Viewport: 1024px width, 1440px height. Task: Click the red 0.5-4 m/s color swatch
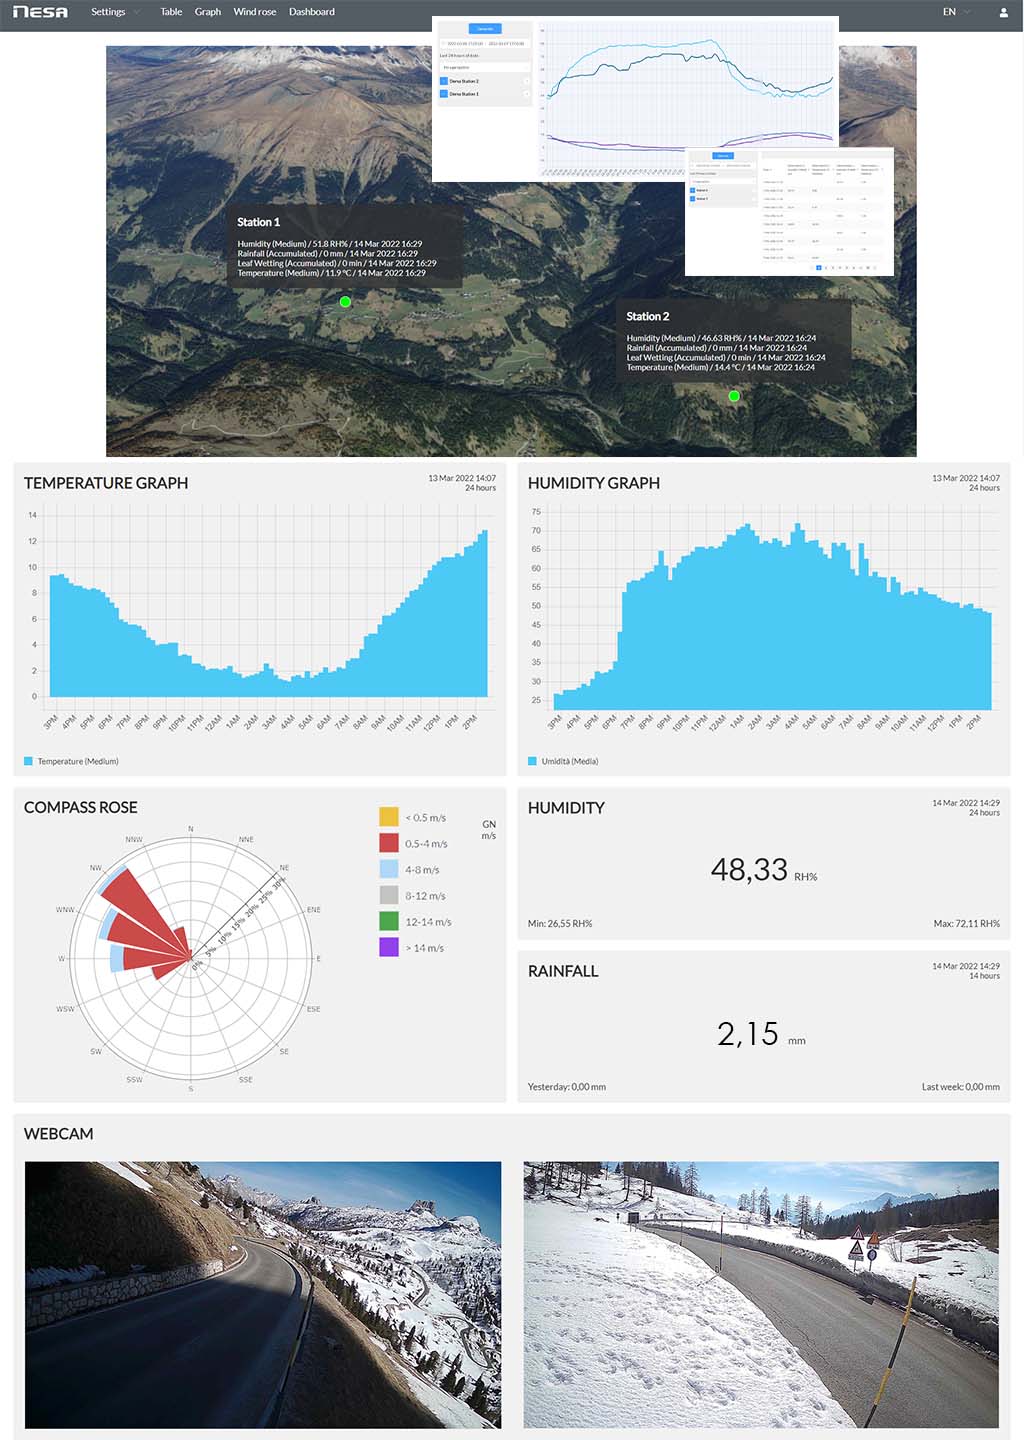tap(389, 843)
